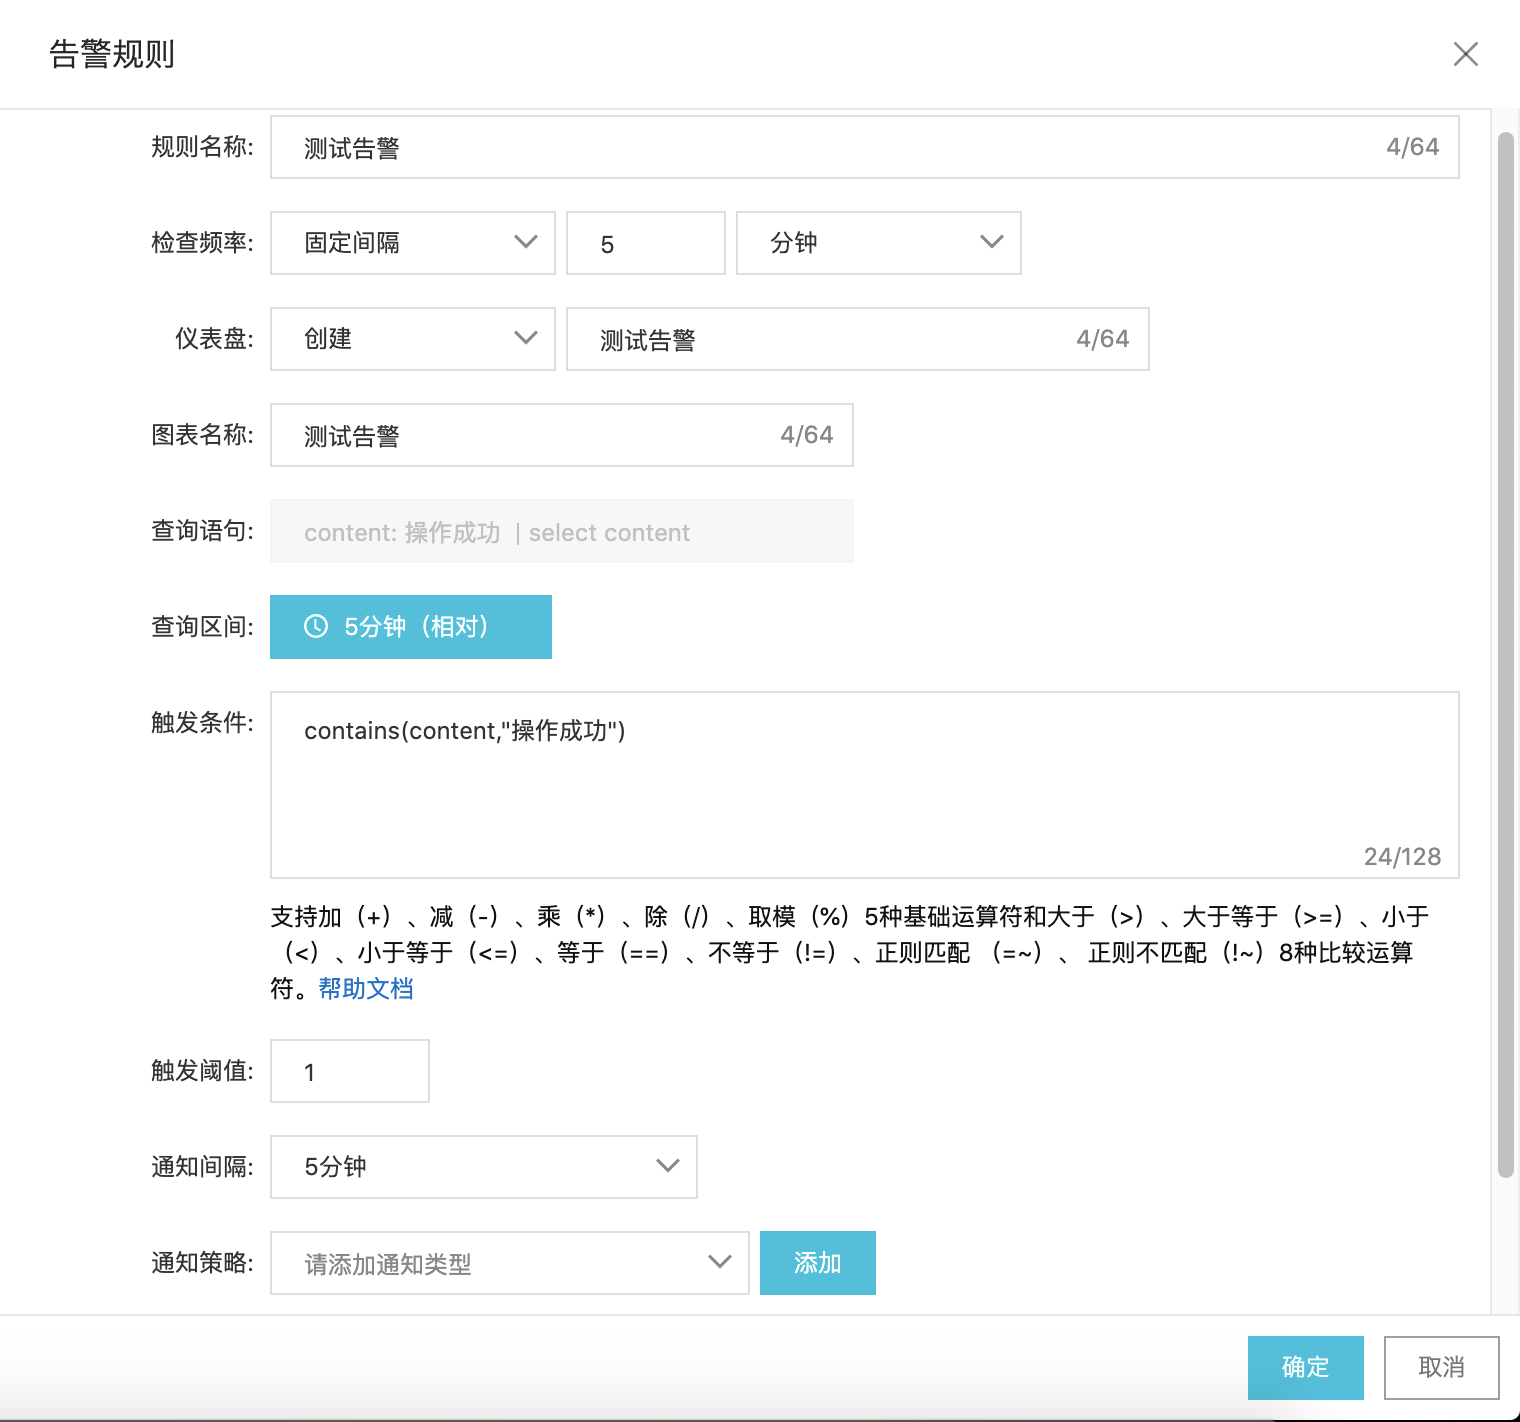Expand the 通知间隔 5分钟 dropdown

click(x=483, y=1167)
